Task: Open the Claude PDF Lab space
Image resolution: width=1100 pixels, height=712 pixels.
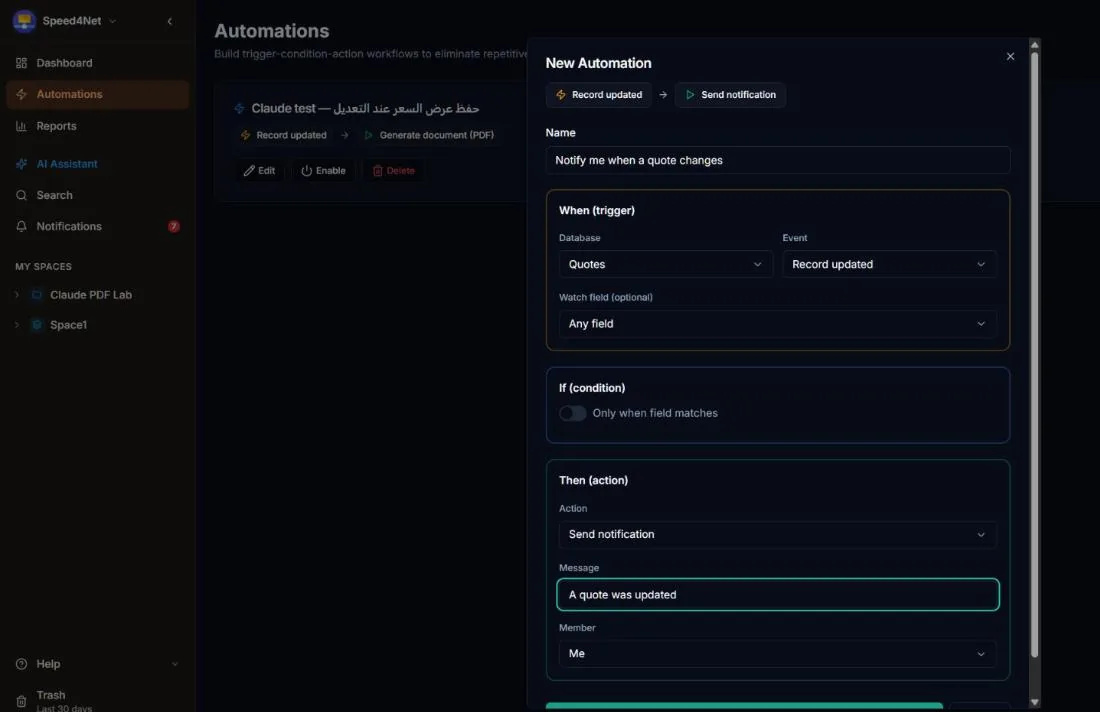Action: [x=90, y=295]
